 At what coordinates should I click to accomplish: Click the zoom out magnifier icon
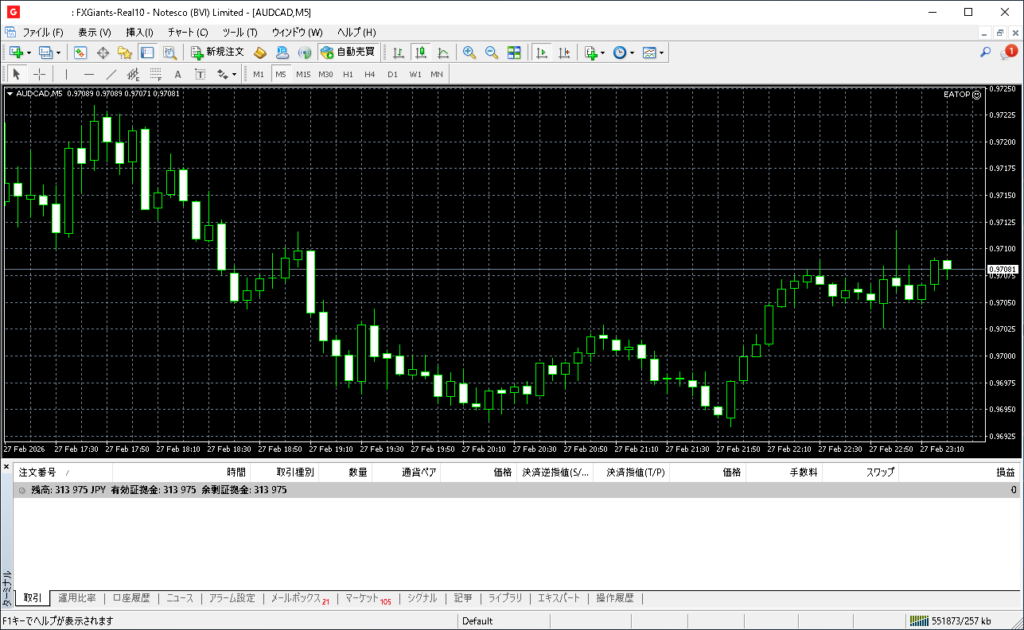[x=491, y=52]
